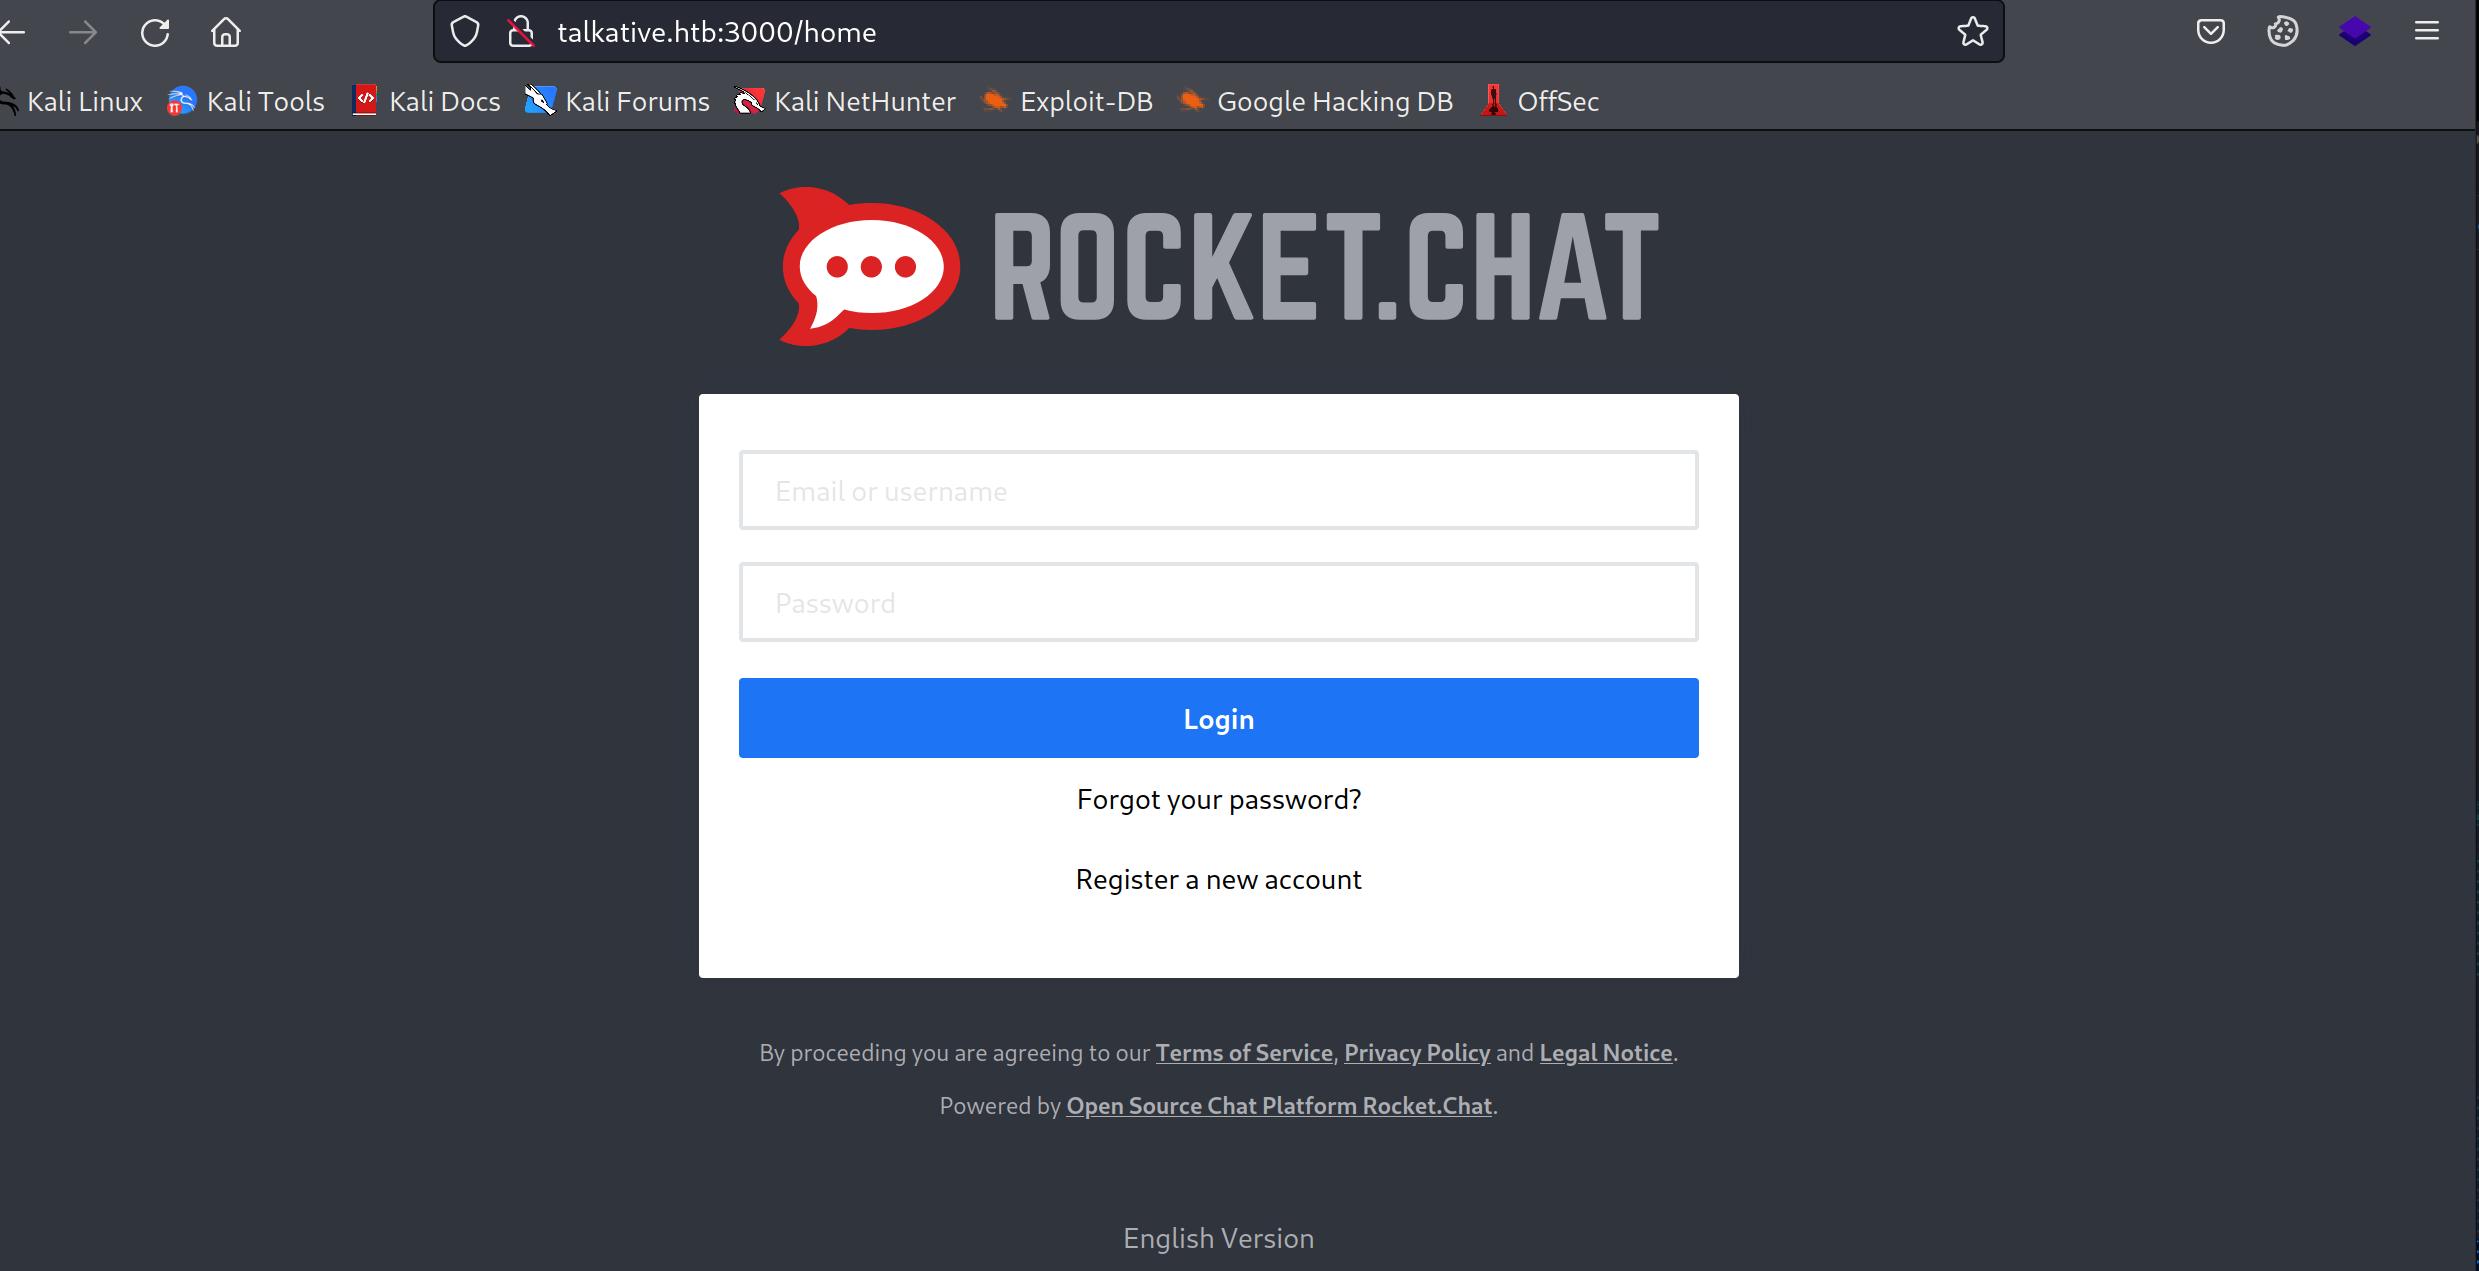
Task: Open the Firefox hamburger menu
Action: [x=2427, y=32]
